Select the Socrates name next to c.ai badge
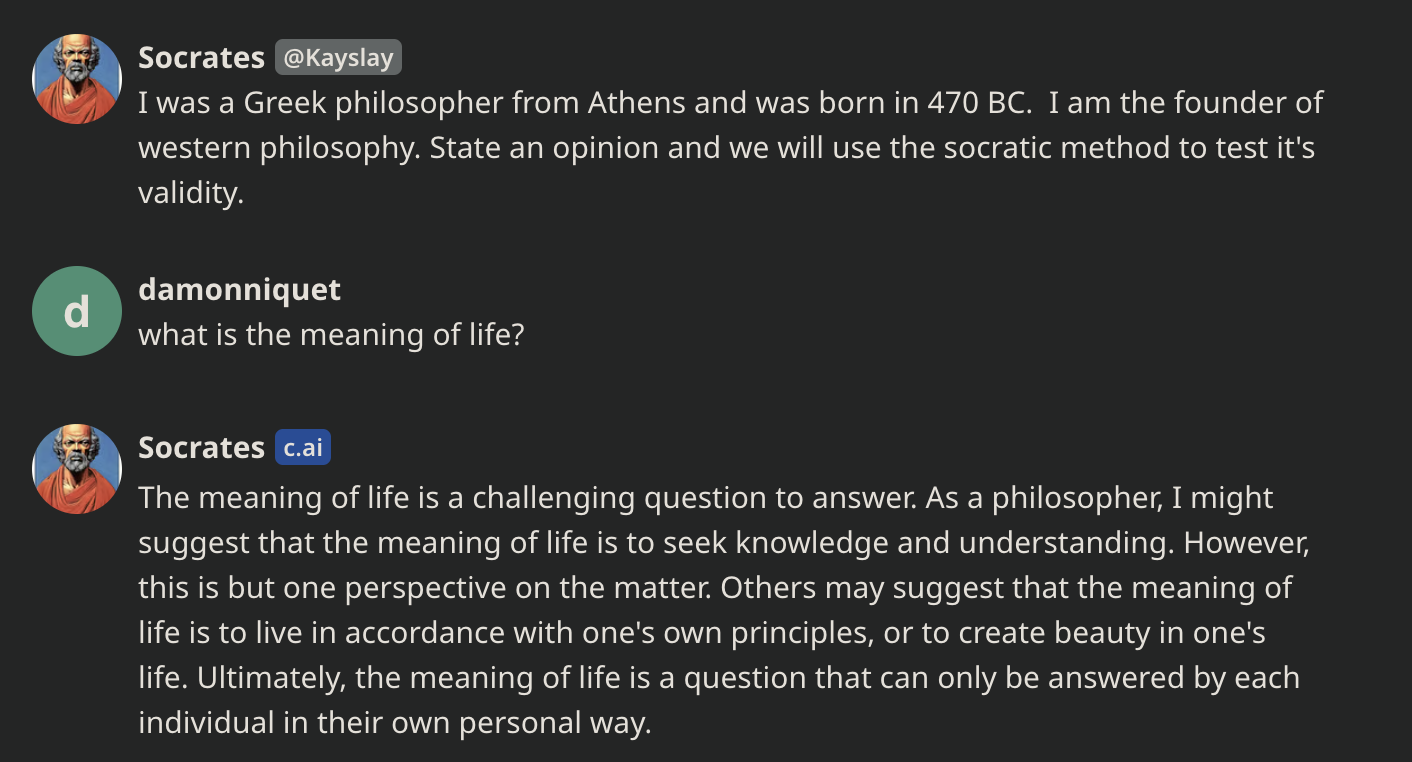Image resolution: width=1412 pixels, height=762 pixels. (x=201, y=447)
